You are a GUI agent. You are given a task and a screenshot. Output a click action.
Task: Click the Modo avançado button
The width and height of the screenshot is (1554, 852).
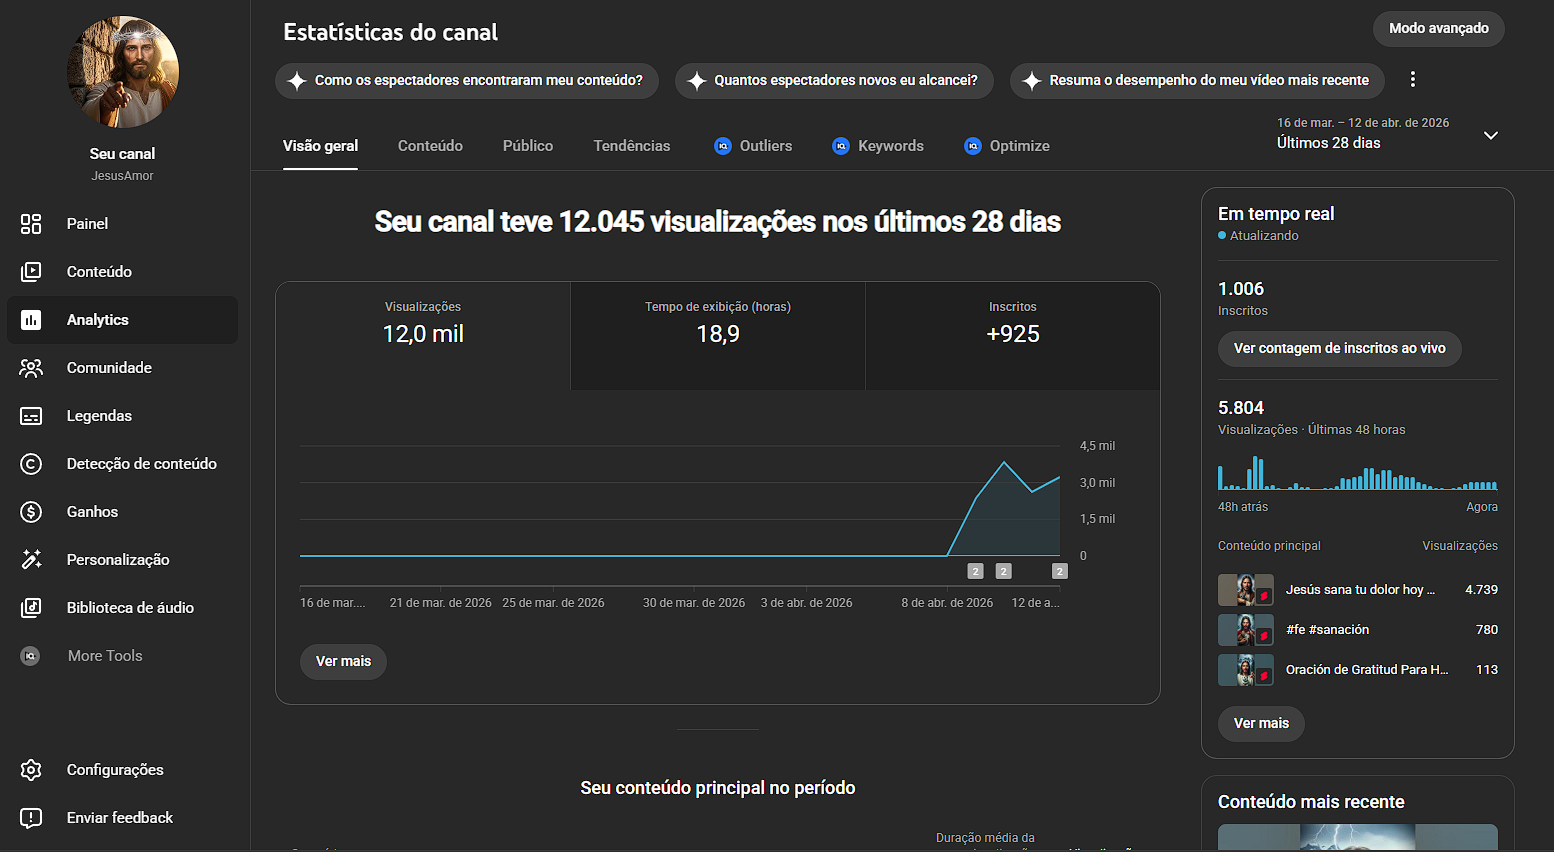(x=1439, y=29)
